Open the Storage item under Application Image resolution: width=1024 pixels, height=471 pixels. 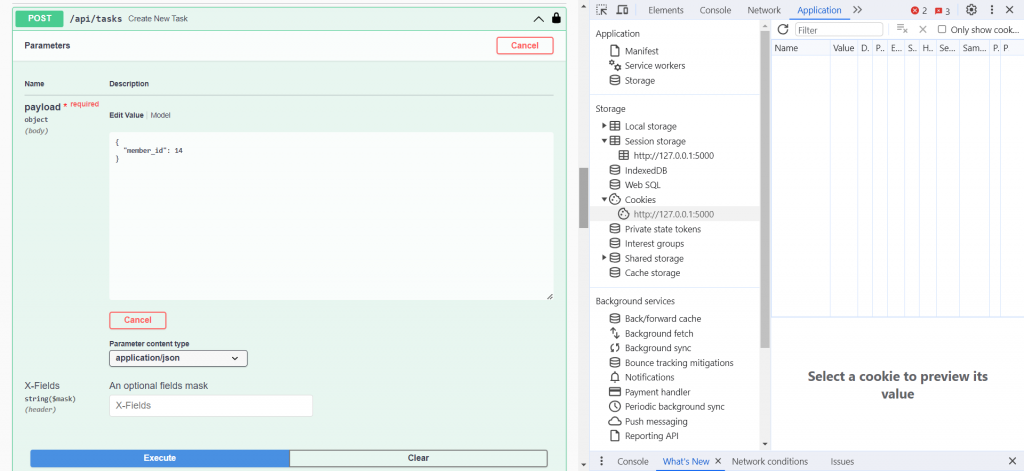(639, 80)
